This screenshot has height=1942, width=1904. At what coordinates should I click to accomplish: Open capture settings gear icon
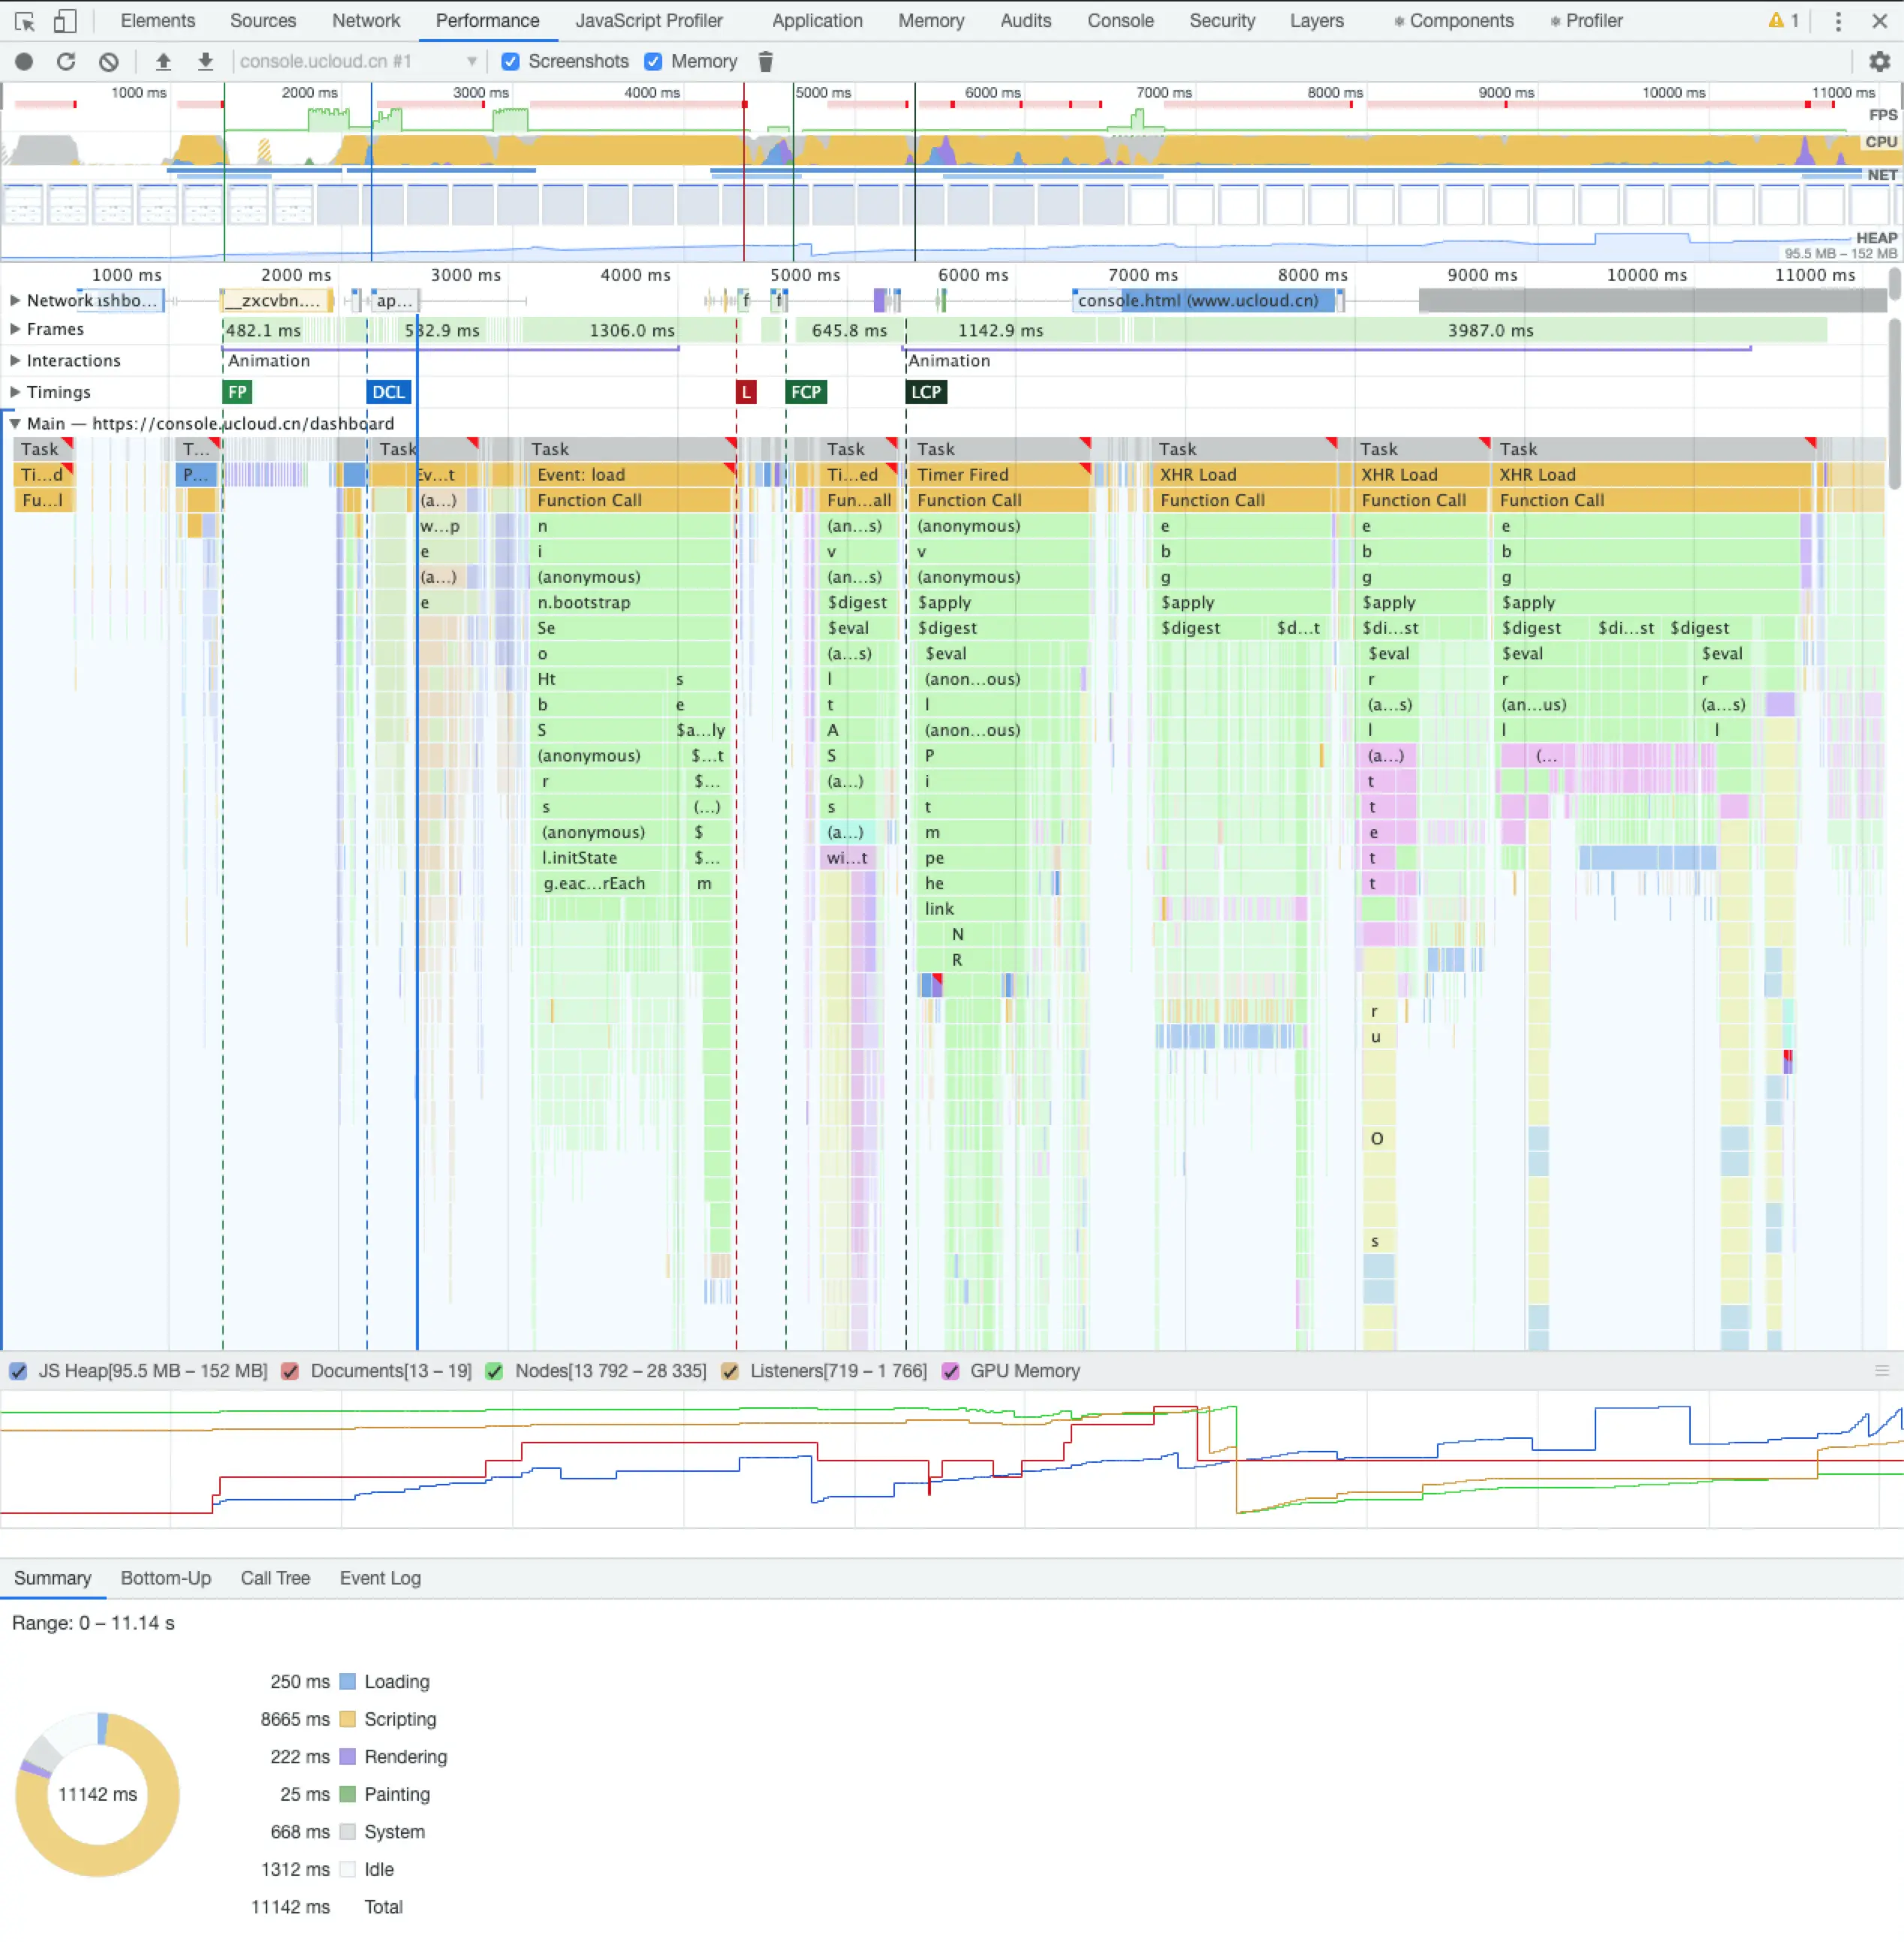[x=1879, y=62]
